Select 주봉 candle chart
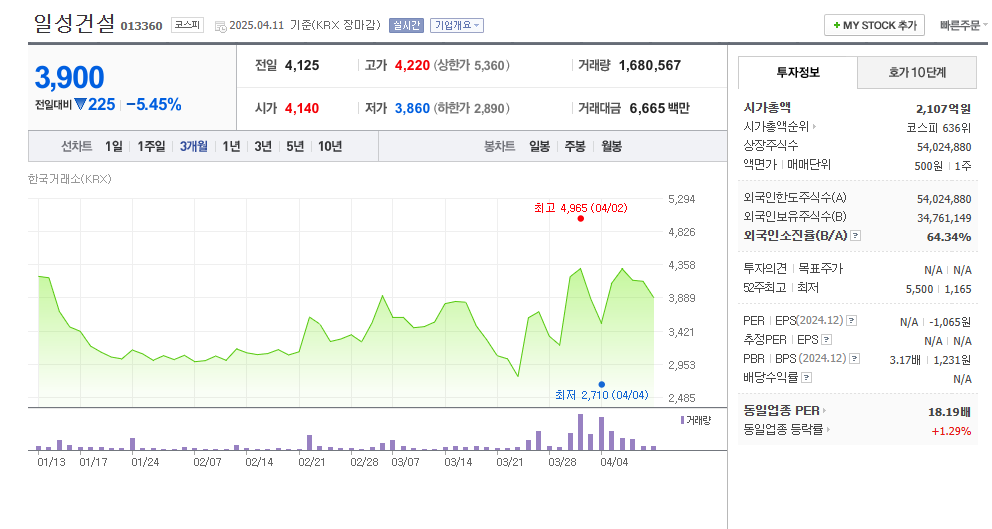 click(575, 147)
